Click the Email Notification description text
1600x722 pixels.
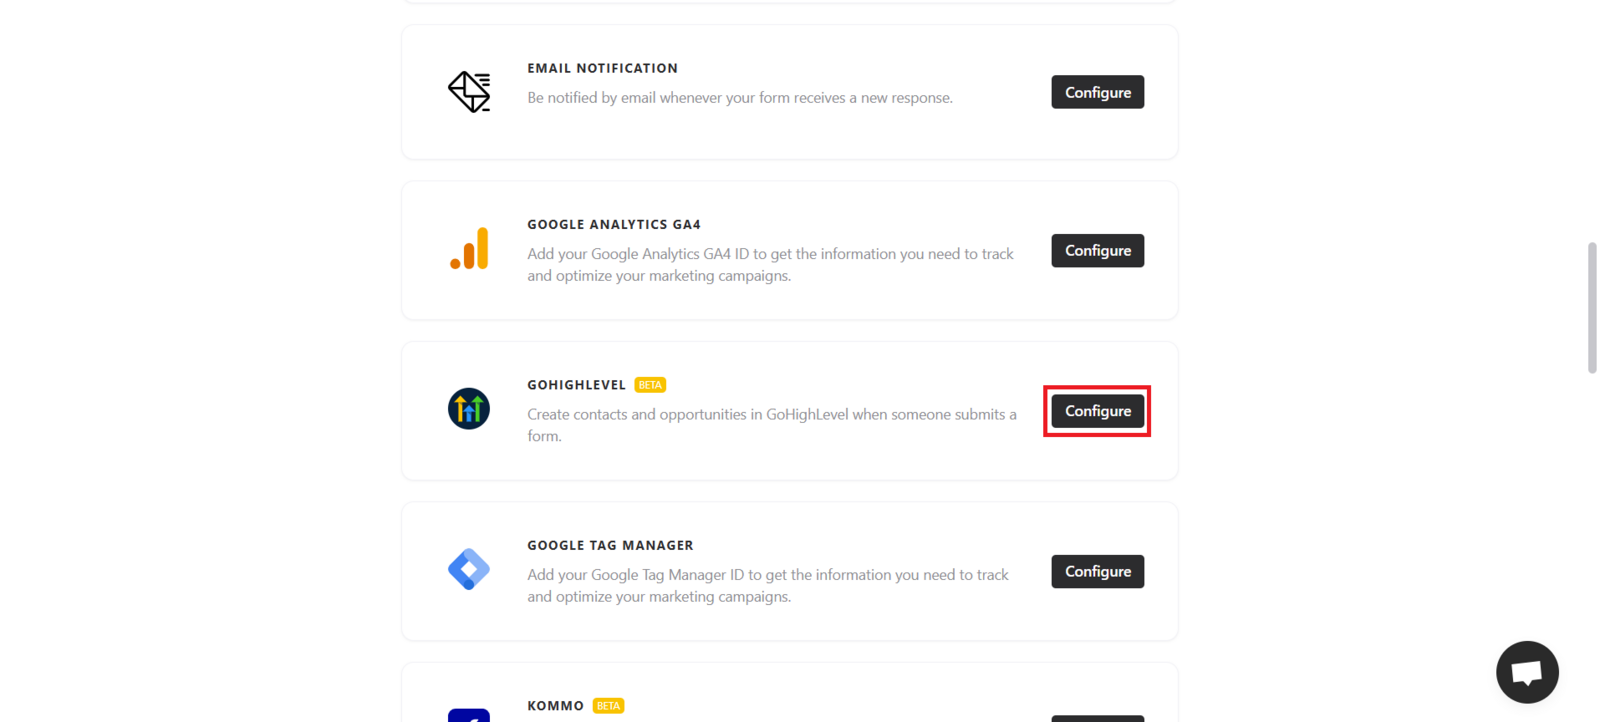point(740,98)
